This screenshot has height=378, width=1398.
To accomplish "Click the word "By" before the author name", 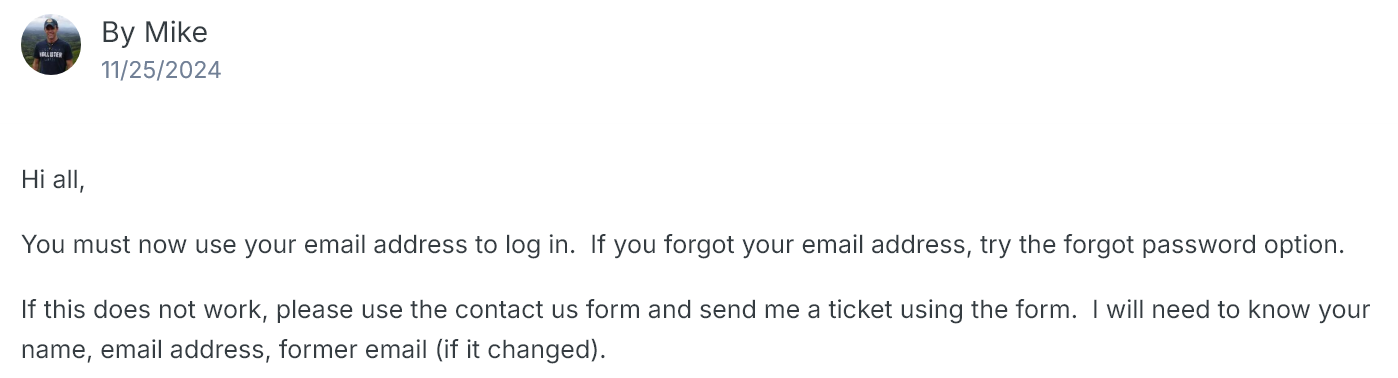I will pyautogui.click(x=119, y=33).
